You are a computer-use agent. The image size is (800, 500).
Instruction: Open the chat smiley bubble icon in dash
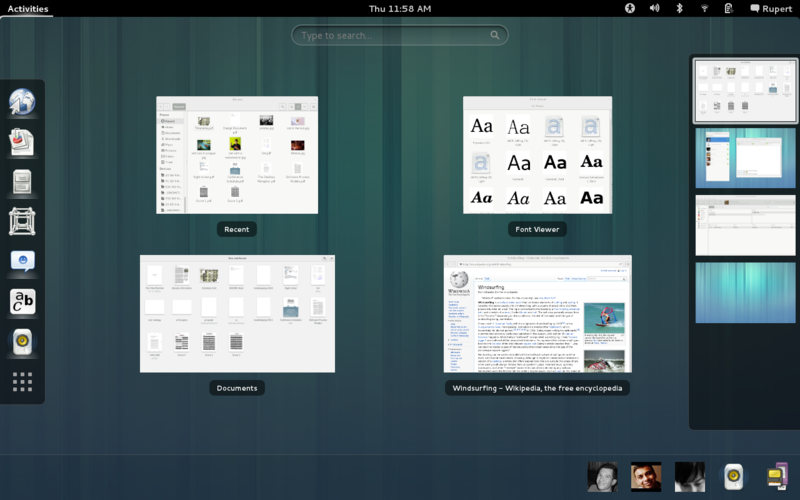pyautogui.click(x=22, y=262)
